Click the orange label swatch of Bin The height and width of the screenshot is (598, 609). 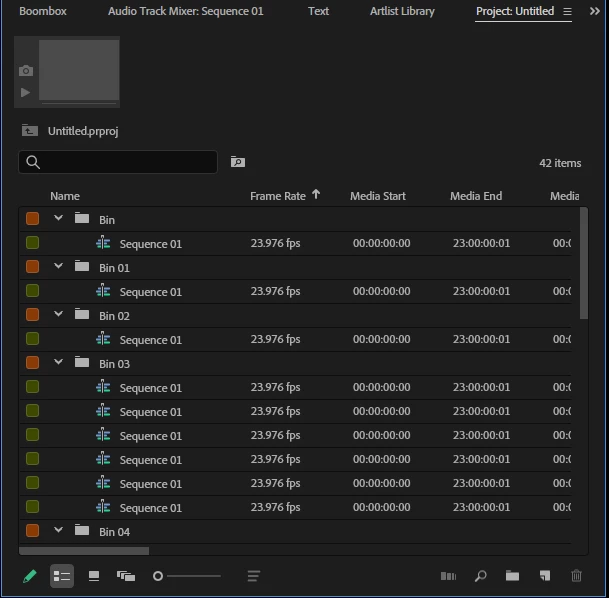click(32, 219)
